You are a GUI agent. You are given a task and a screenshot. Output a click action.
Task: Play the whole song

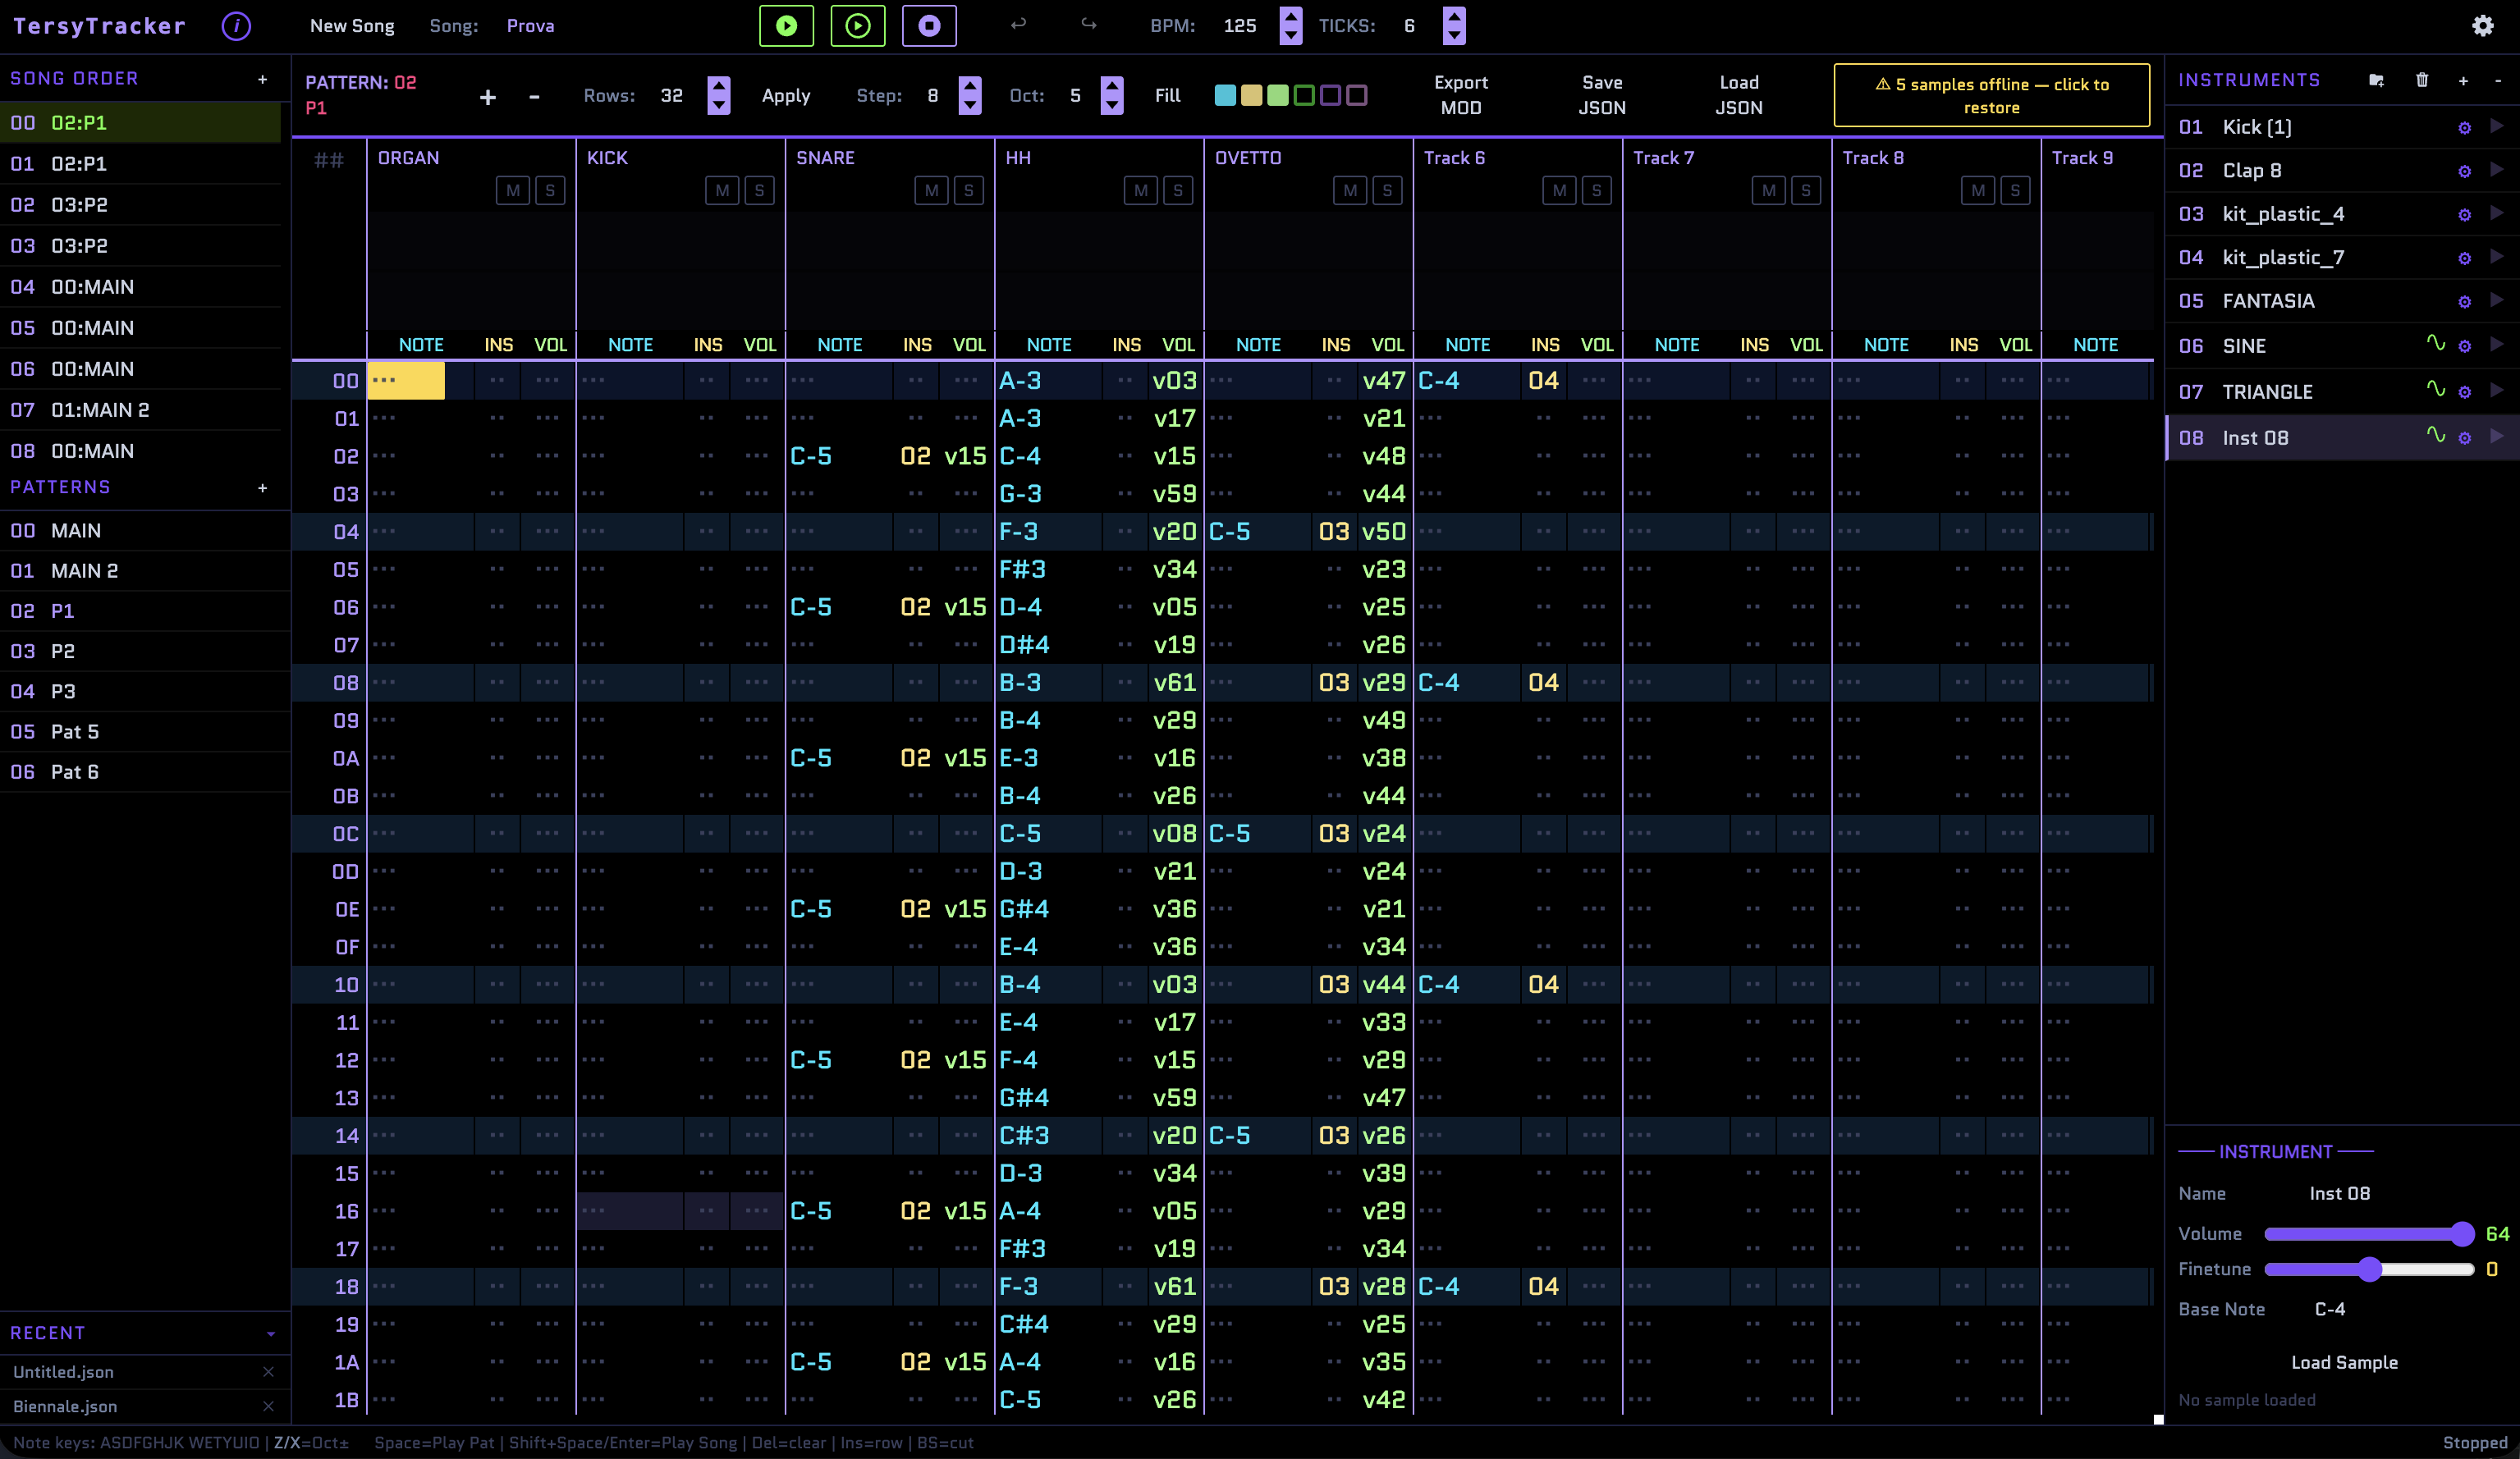857,26
